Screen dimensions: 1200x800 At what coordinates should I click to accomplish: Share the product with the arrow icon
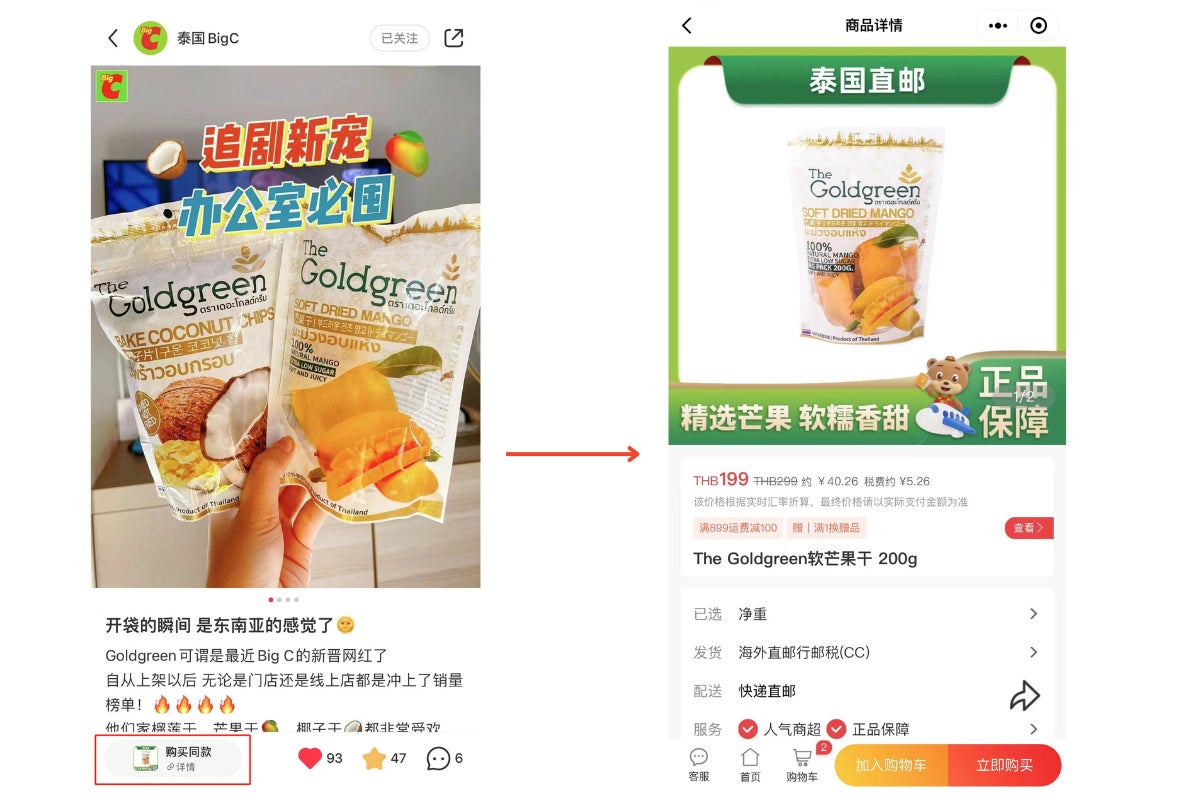(1025, 696)
